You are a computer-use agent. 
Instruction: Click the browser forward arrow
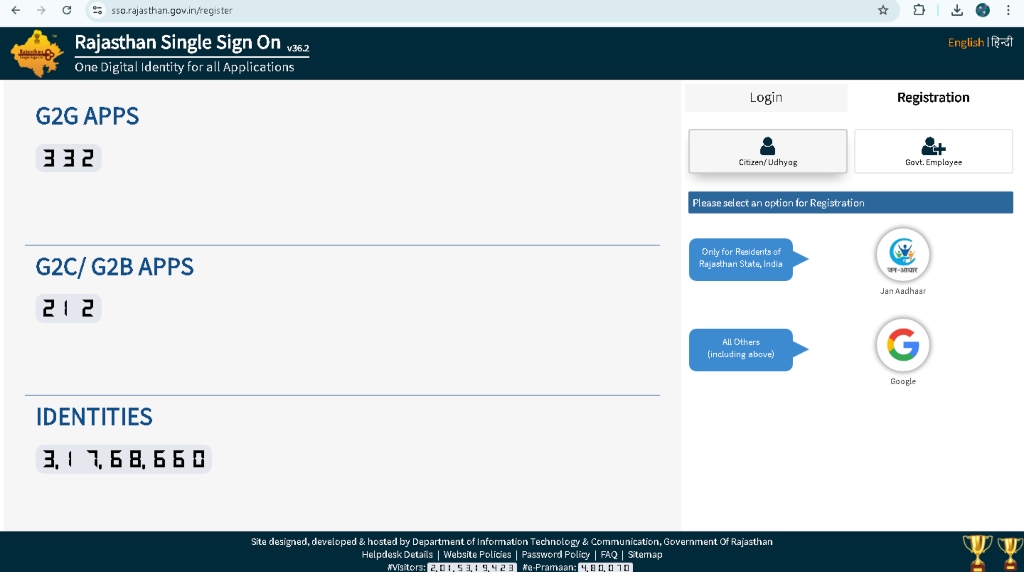click(x=40, y=10)
